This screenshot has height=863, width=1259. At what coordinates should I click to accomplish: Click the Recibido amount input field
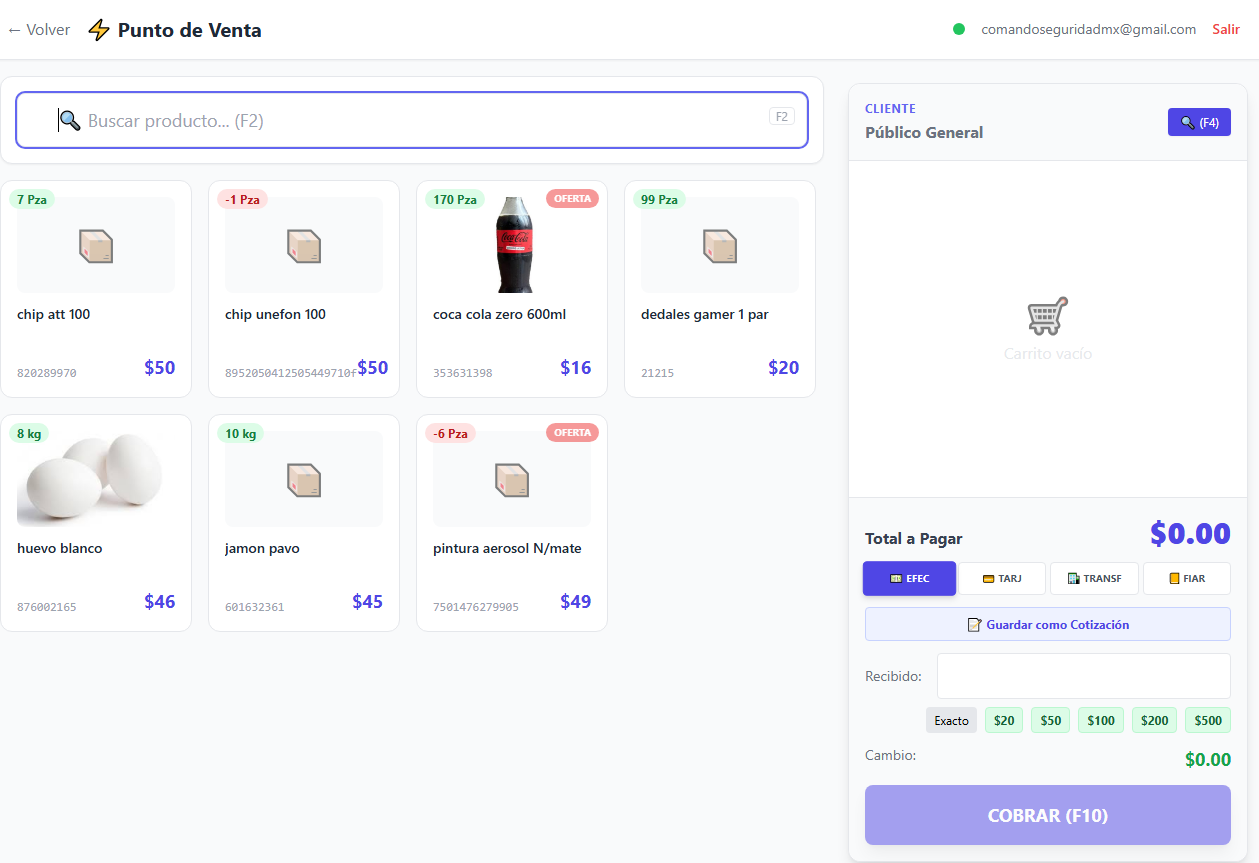pos(1083,676)
